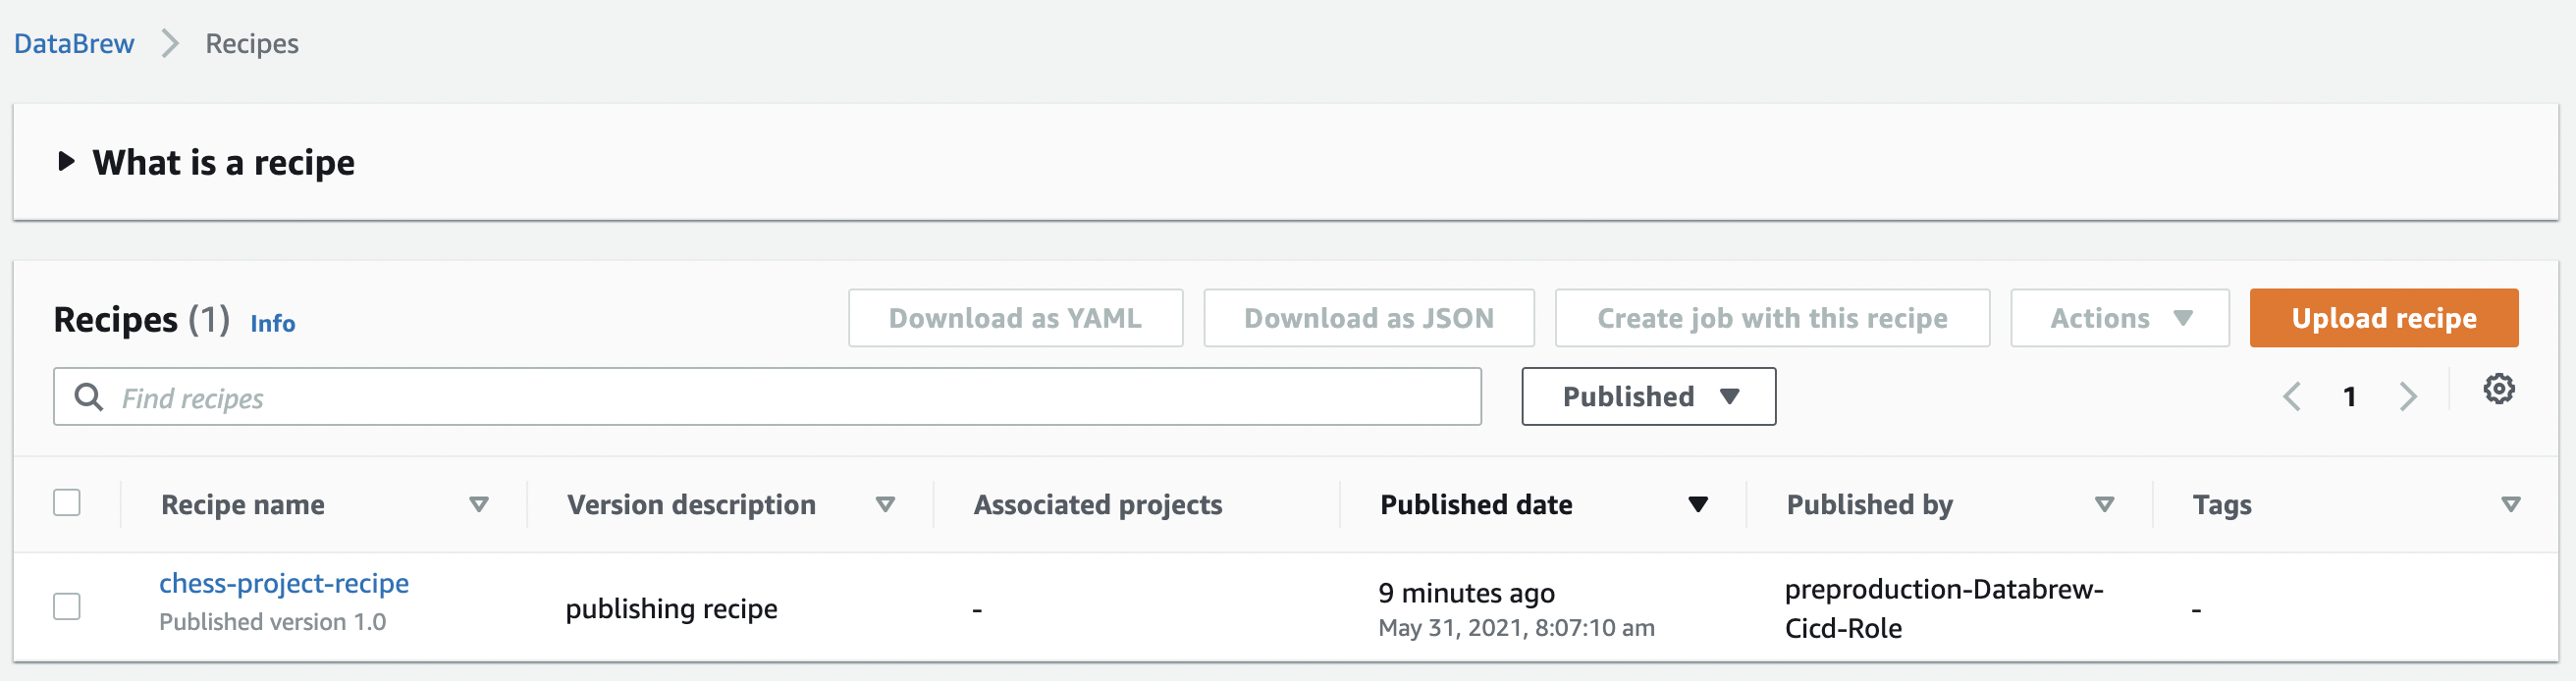This screenshot has width=2576, height=681.
Task: Click Download as YAML button
Action: 1015,319
